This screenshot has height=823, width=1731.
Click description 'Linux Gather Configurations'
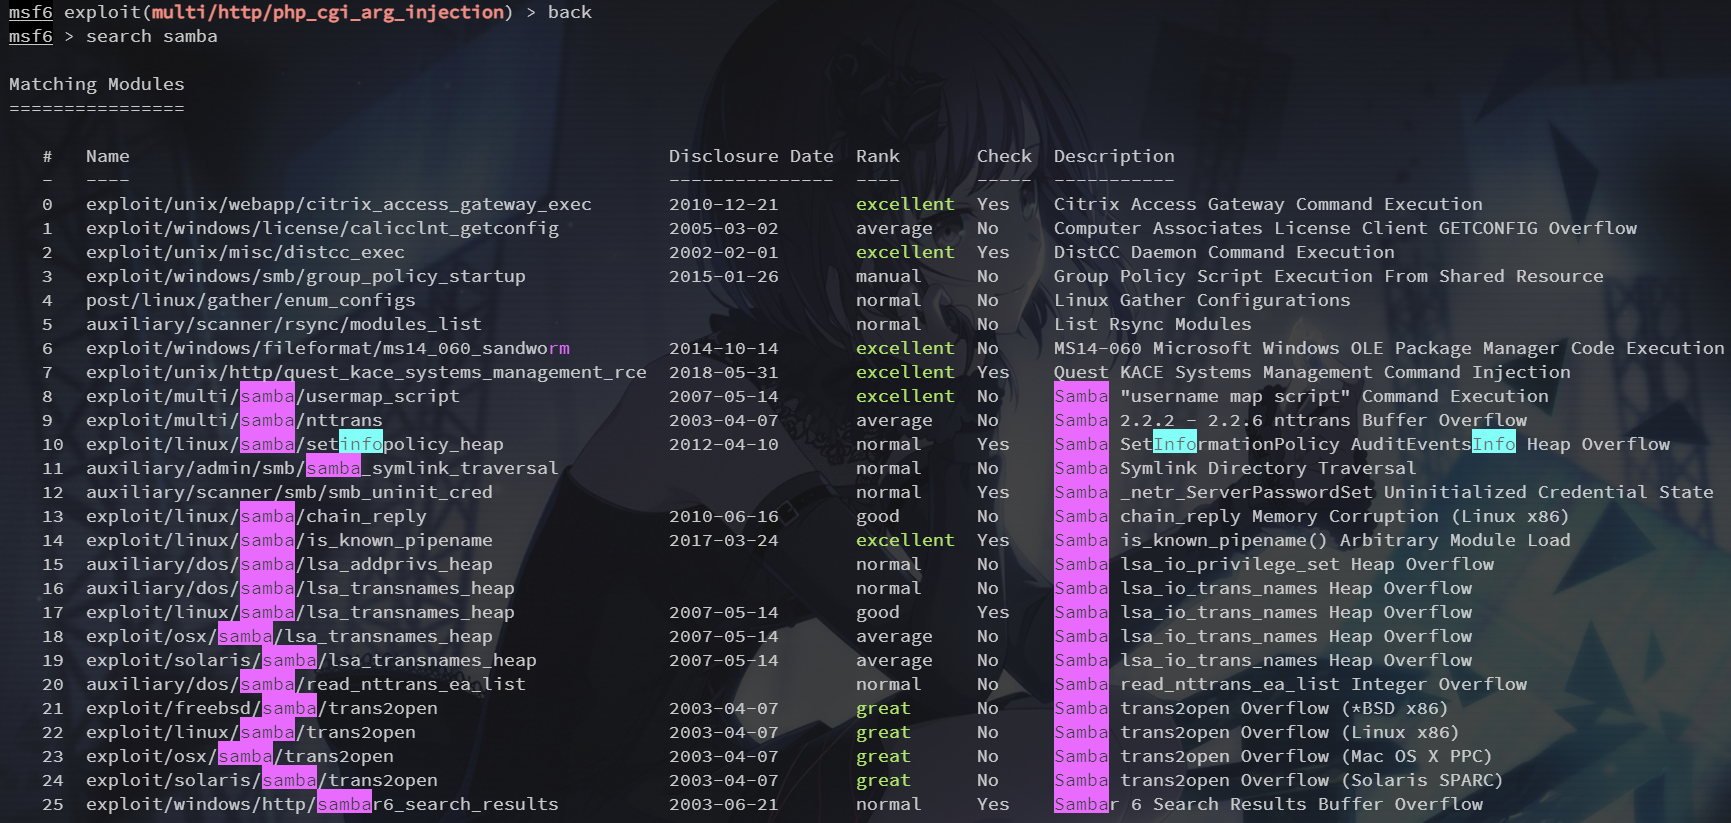pyautogui.click(x=1202, y=300)
